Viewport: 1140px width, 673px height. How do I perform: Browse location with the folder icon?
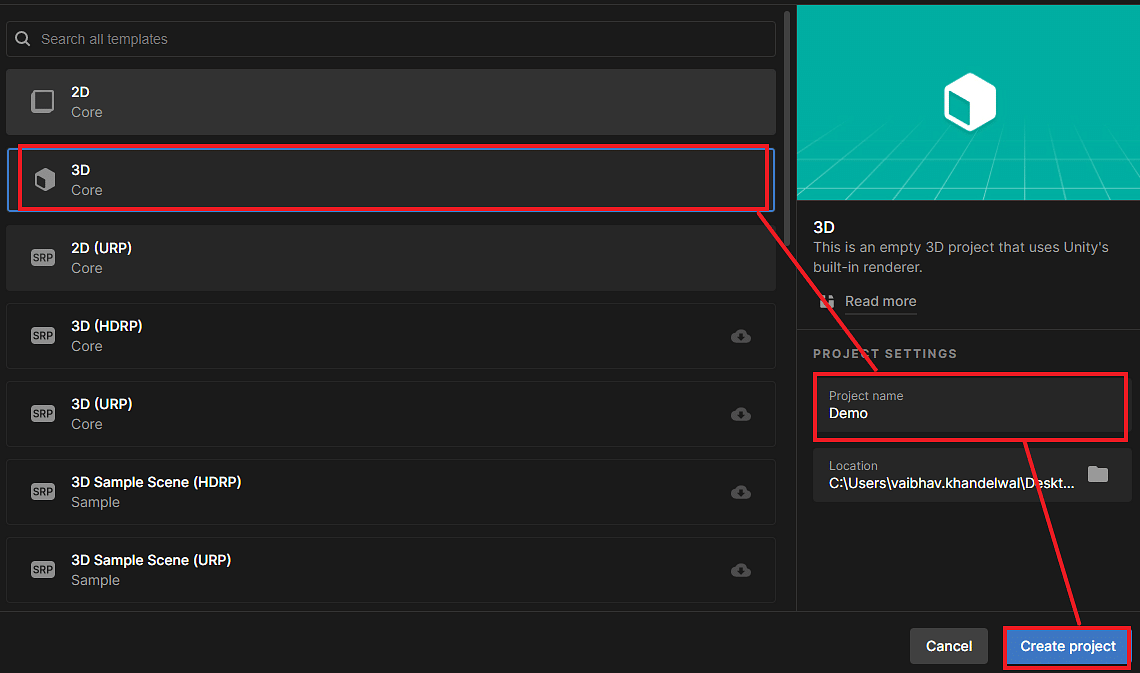(x=1098, y=475)
